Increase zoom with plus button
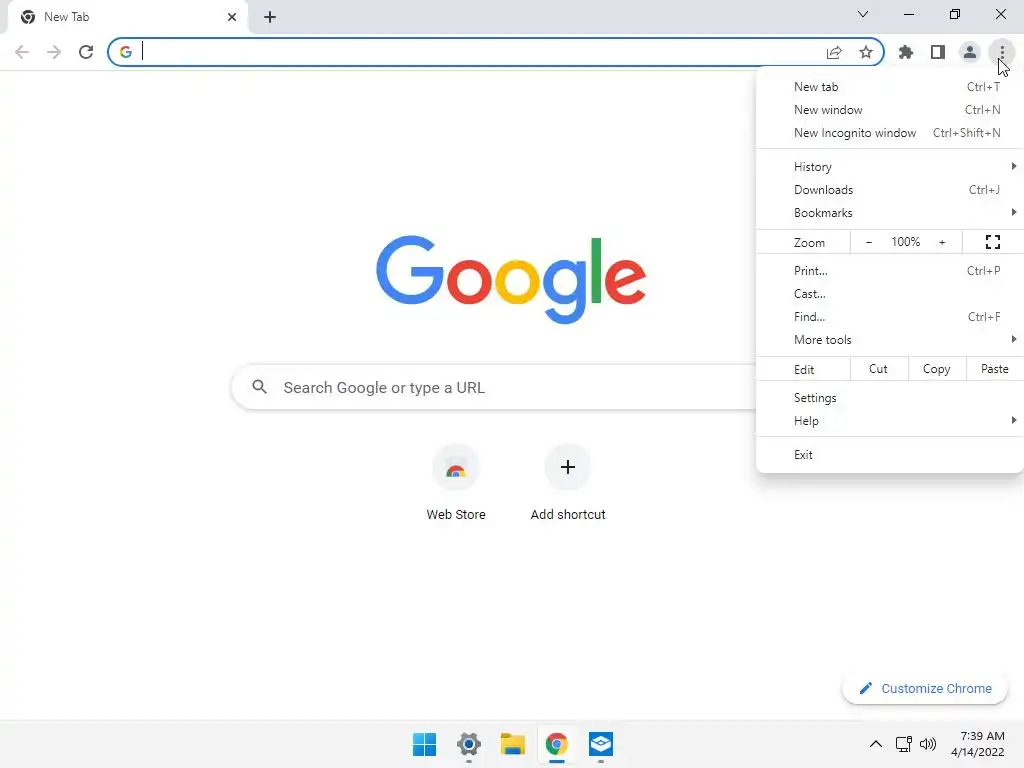 tap(942, 242)
